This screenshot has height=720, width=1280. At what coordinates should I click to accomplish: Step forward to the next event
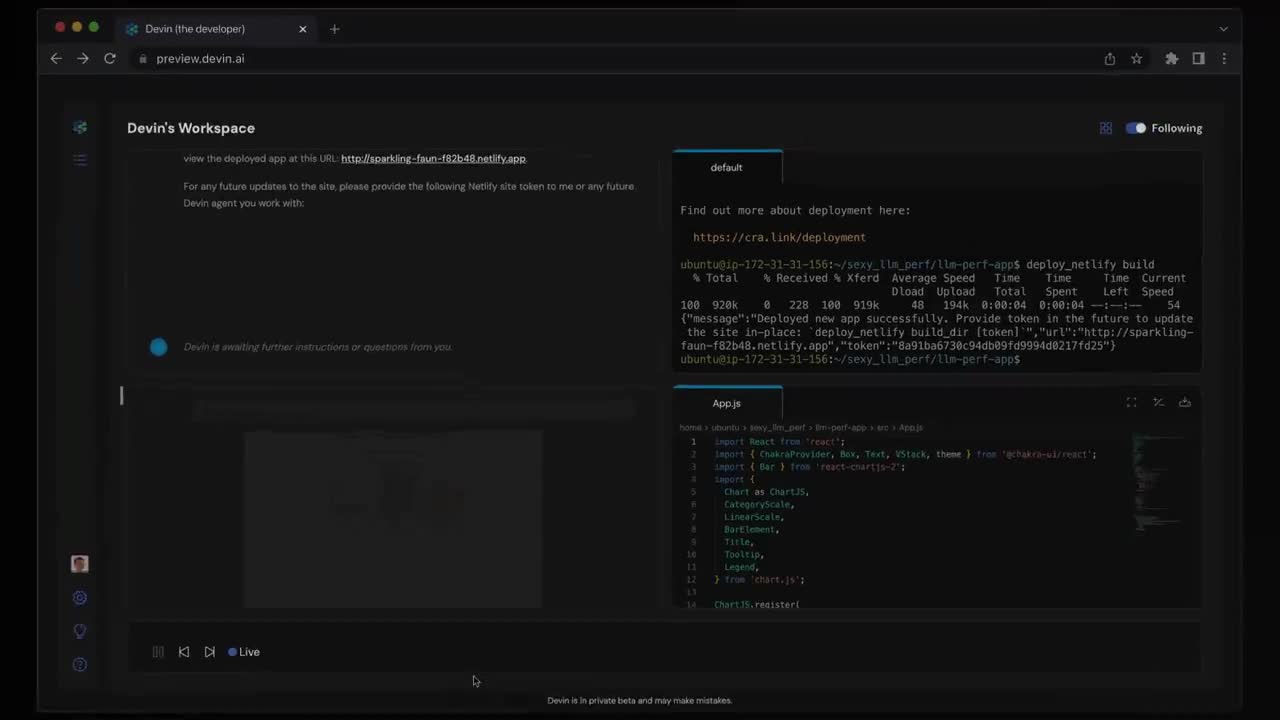tap(209, 652)
